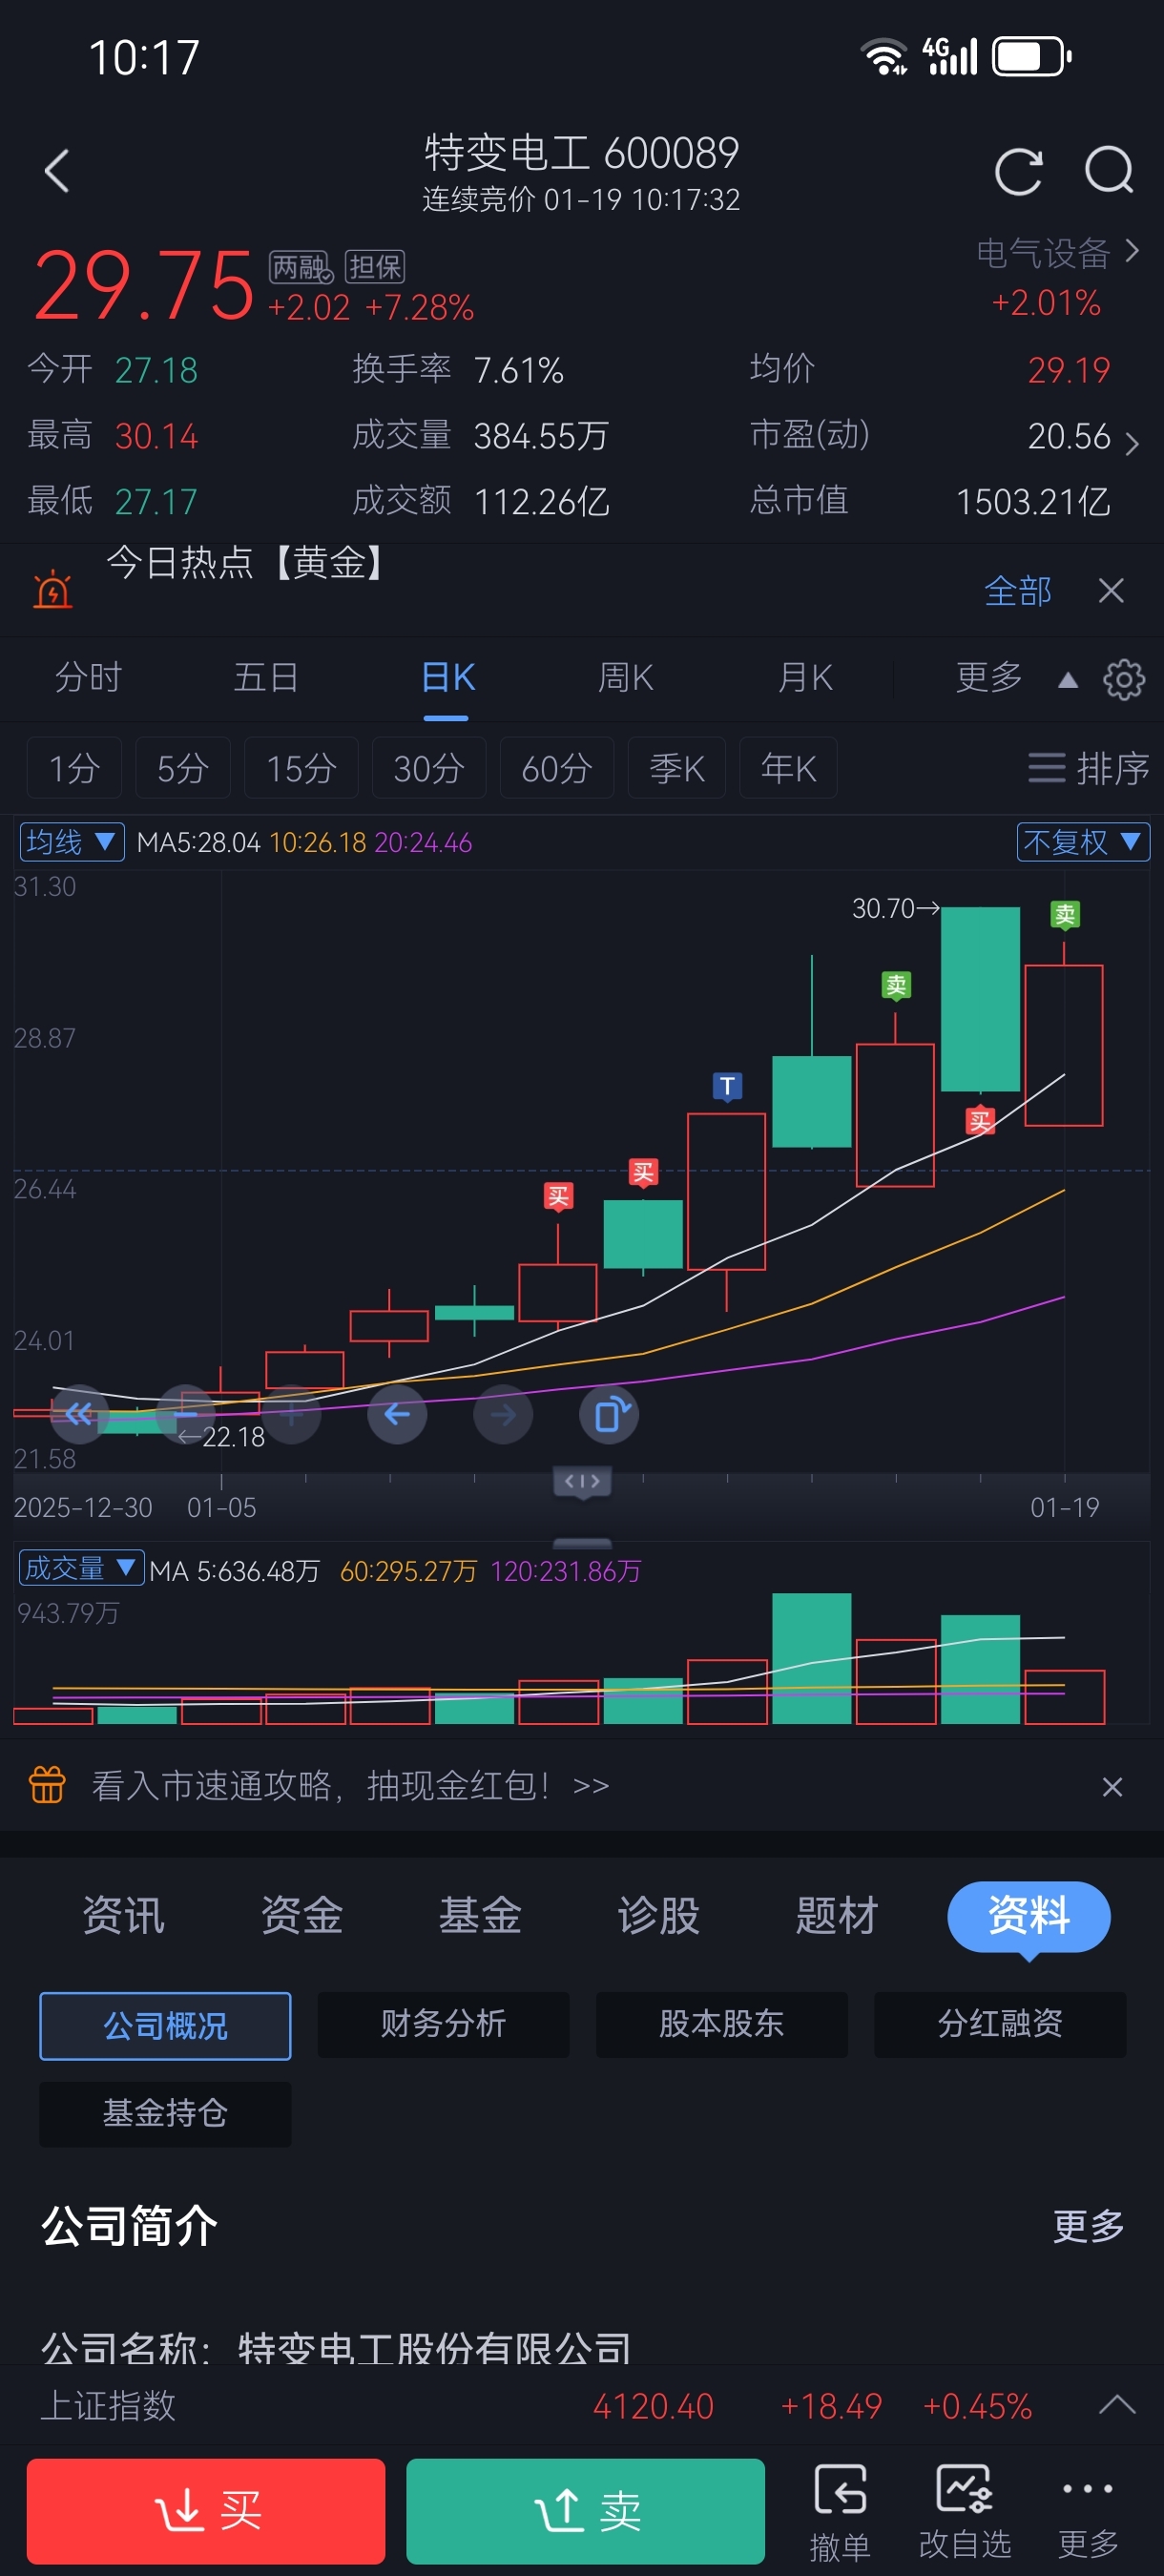The width and height of the screenshot is (1164, 2576).
Task: Open 电气设备 sector details
Action: [1057, 253]
